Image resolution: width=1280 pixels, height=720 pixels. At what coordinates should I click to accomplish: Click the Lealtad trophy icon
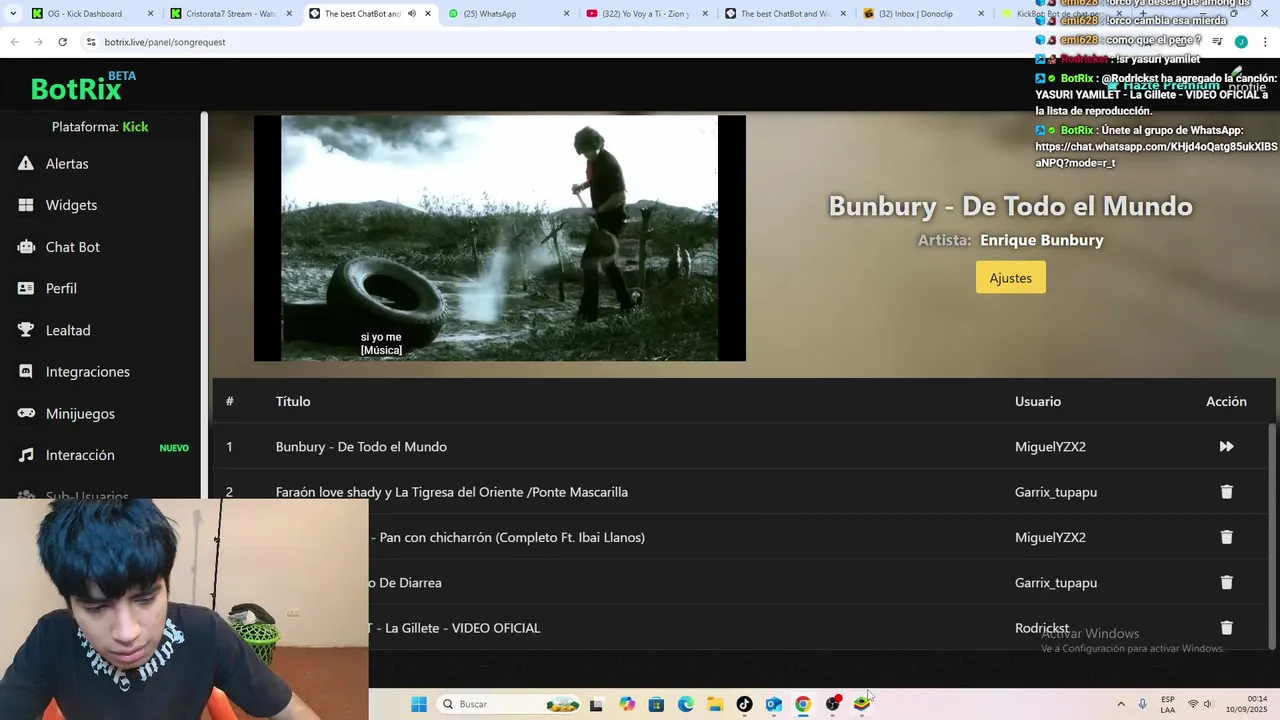tap(26, 330)
